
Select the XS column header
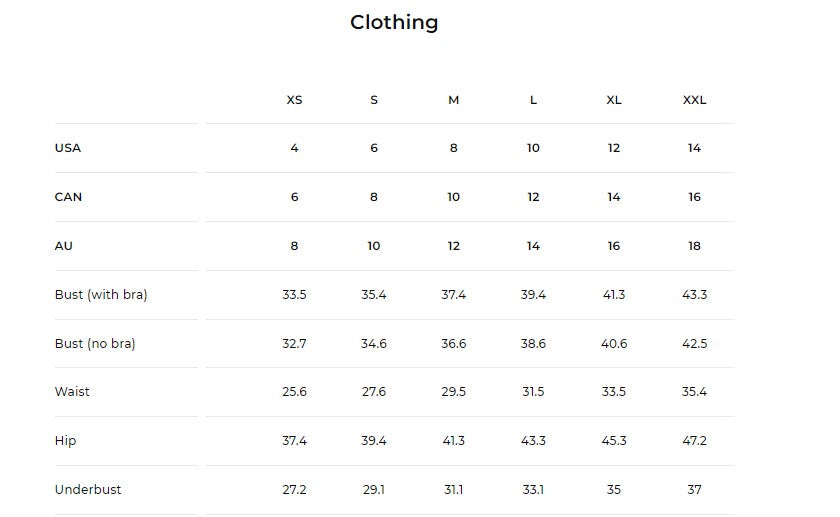(294, 100)
